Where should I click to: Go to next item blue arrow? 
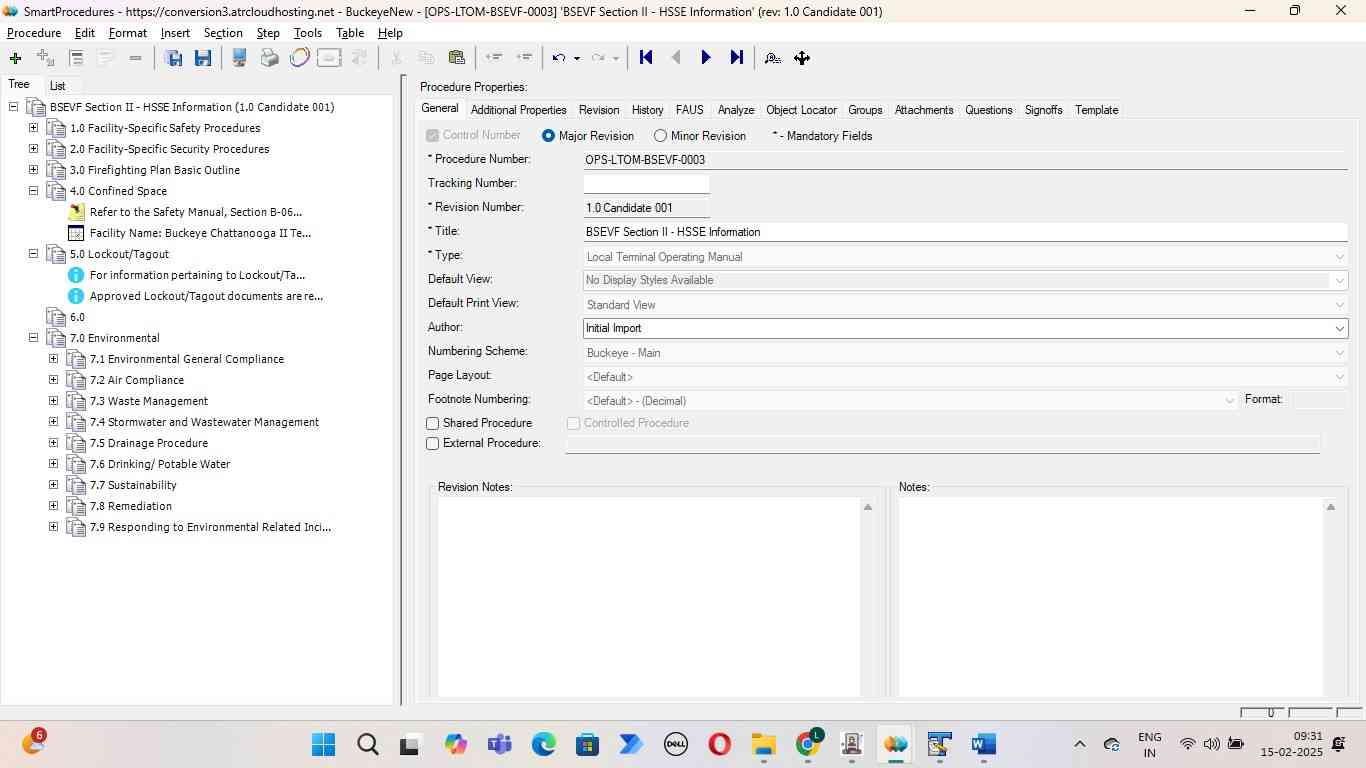pyautogui.click(x=706, y=58)
